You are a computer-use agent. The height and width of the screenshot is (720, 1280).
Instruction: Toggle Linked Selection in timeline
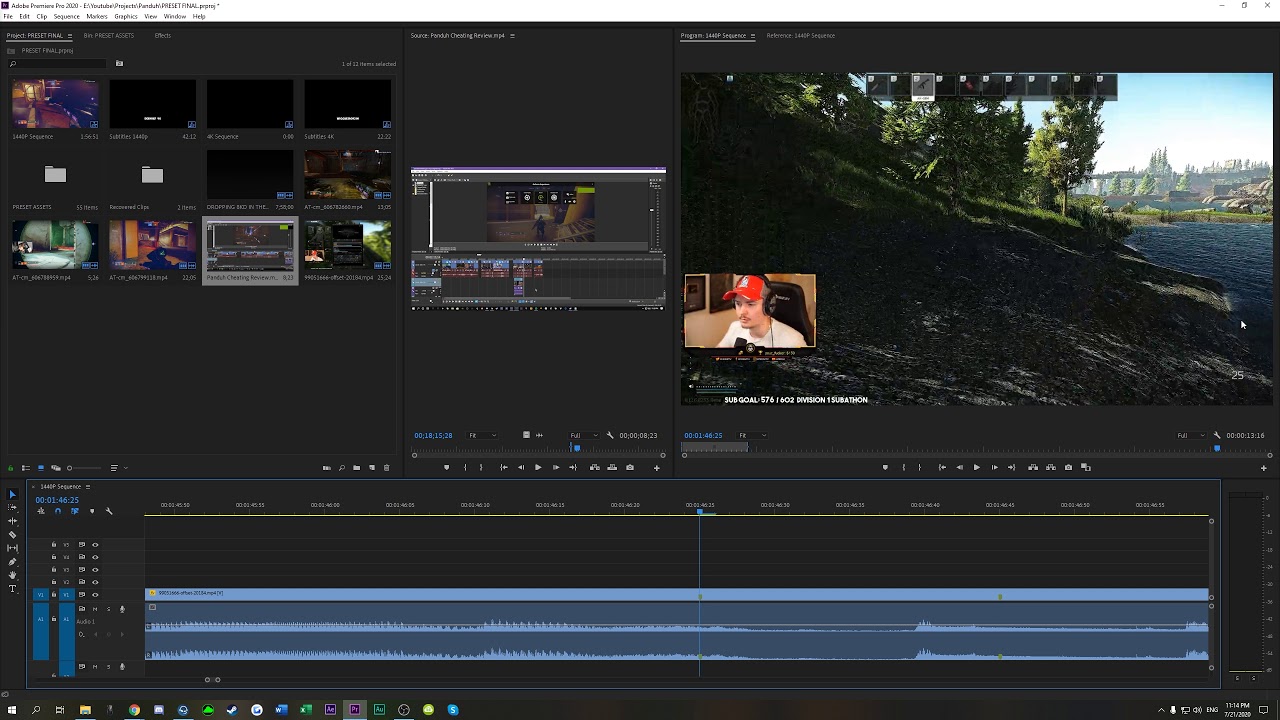pyautogui.click(x=75, y=511)
